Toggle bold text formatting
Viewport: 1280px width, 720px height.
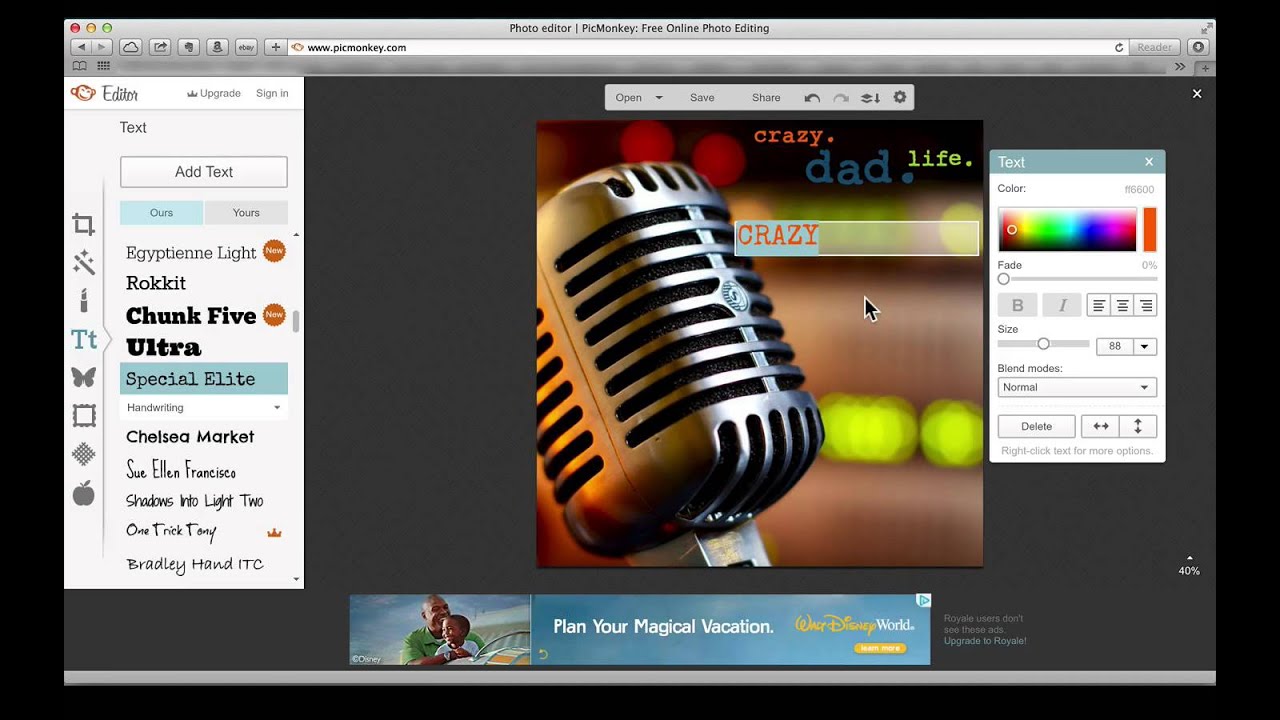tap(1018, 306)
